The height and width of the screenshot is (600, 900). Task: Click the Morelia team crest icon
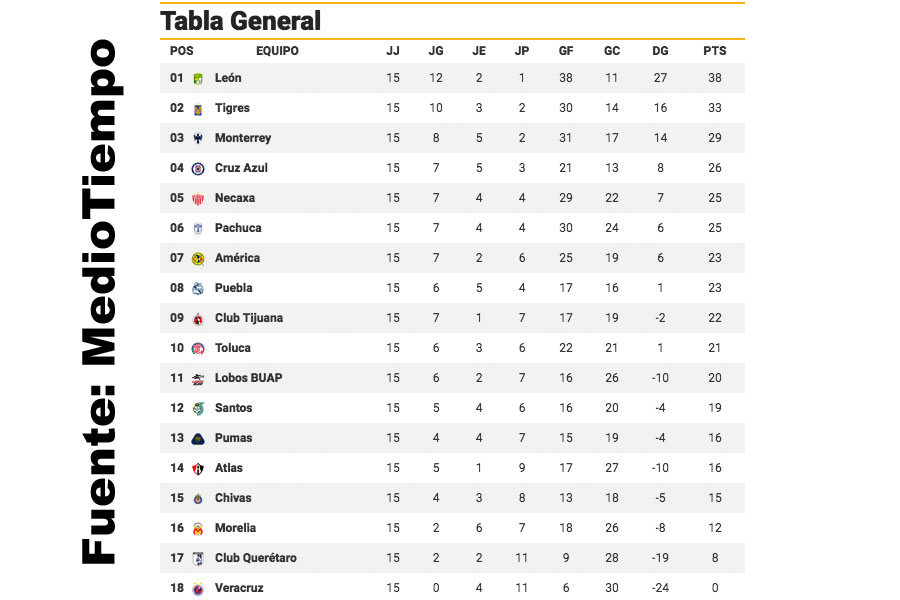click(x=198, y=528)
